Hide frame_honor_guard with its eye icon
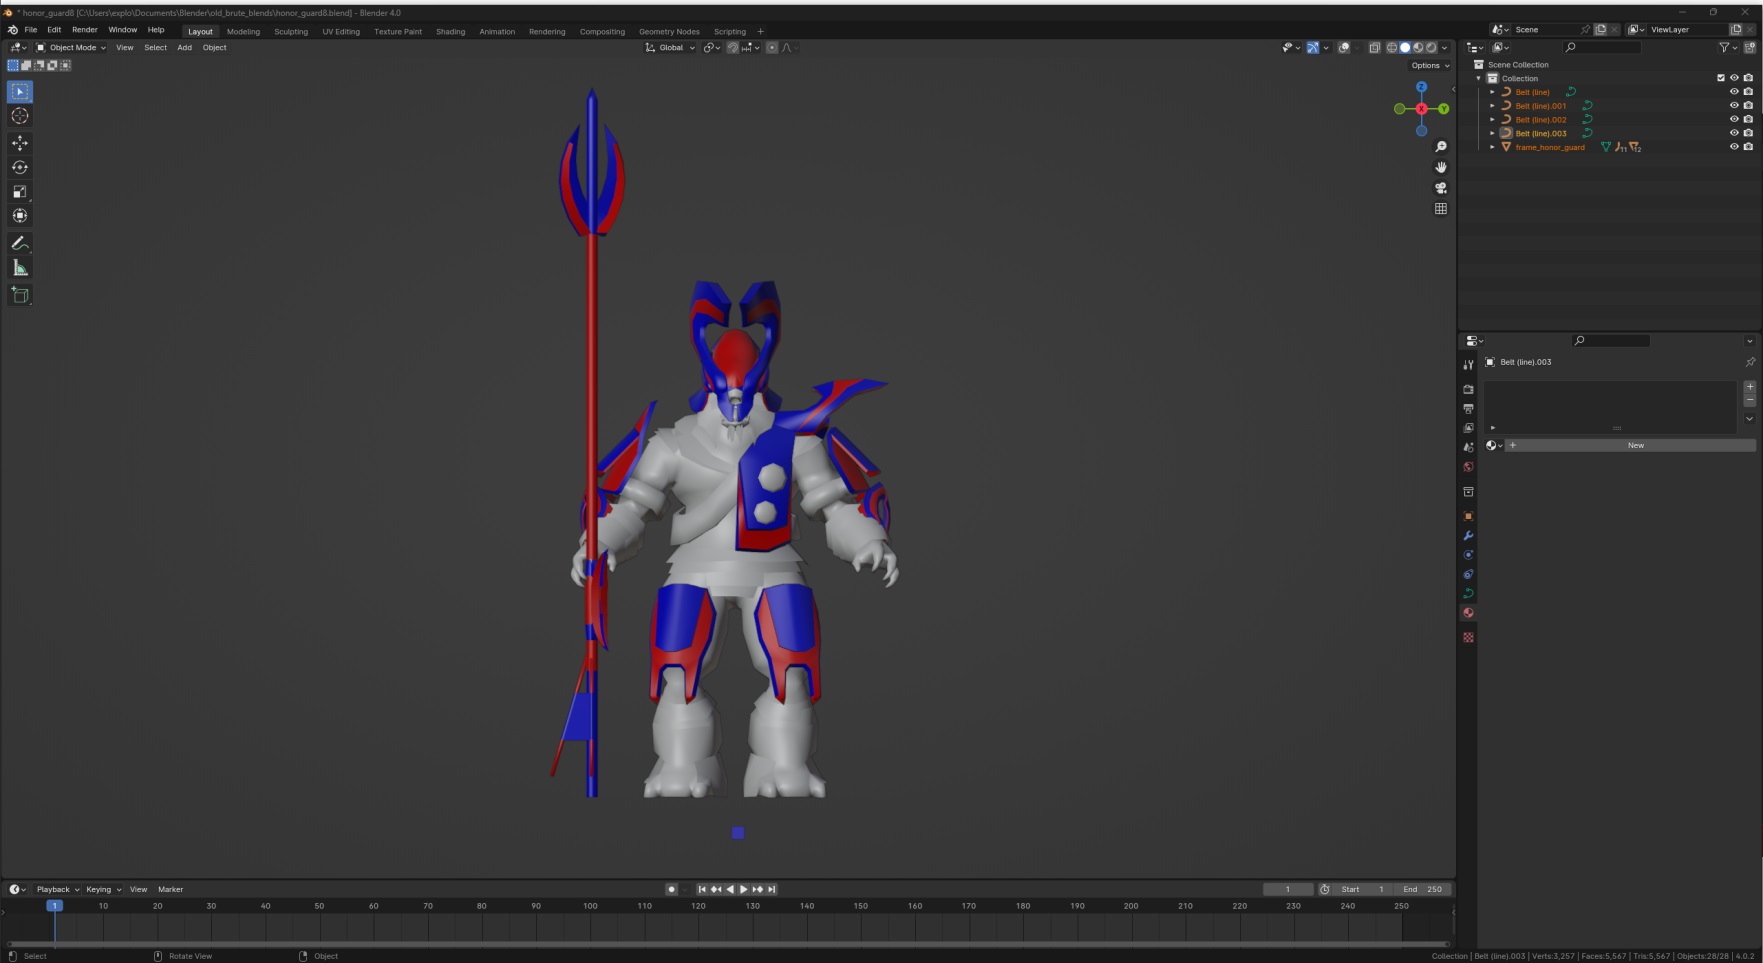 tap(1734, 147)
